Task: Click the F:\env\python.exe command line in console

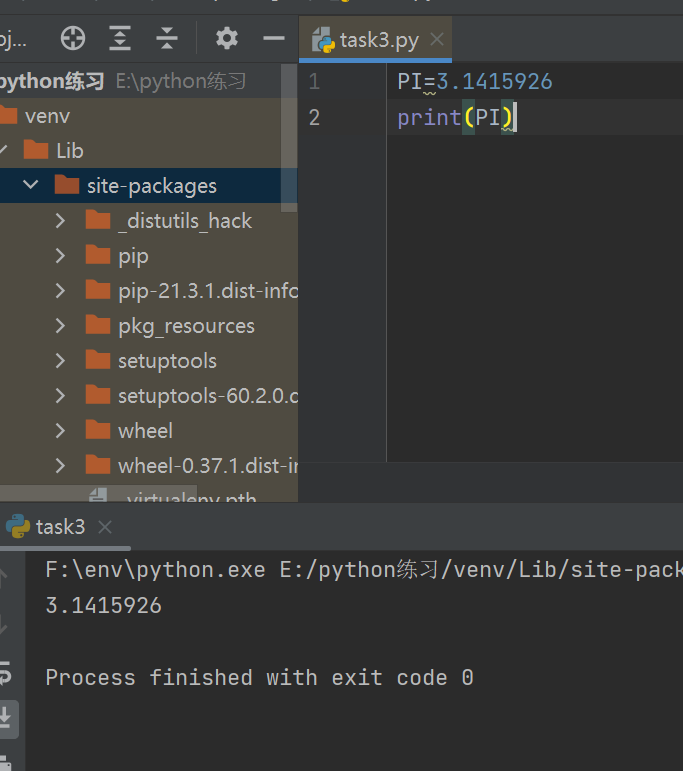Action: click(x=364, y=570)
